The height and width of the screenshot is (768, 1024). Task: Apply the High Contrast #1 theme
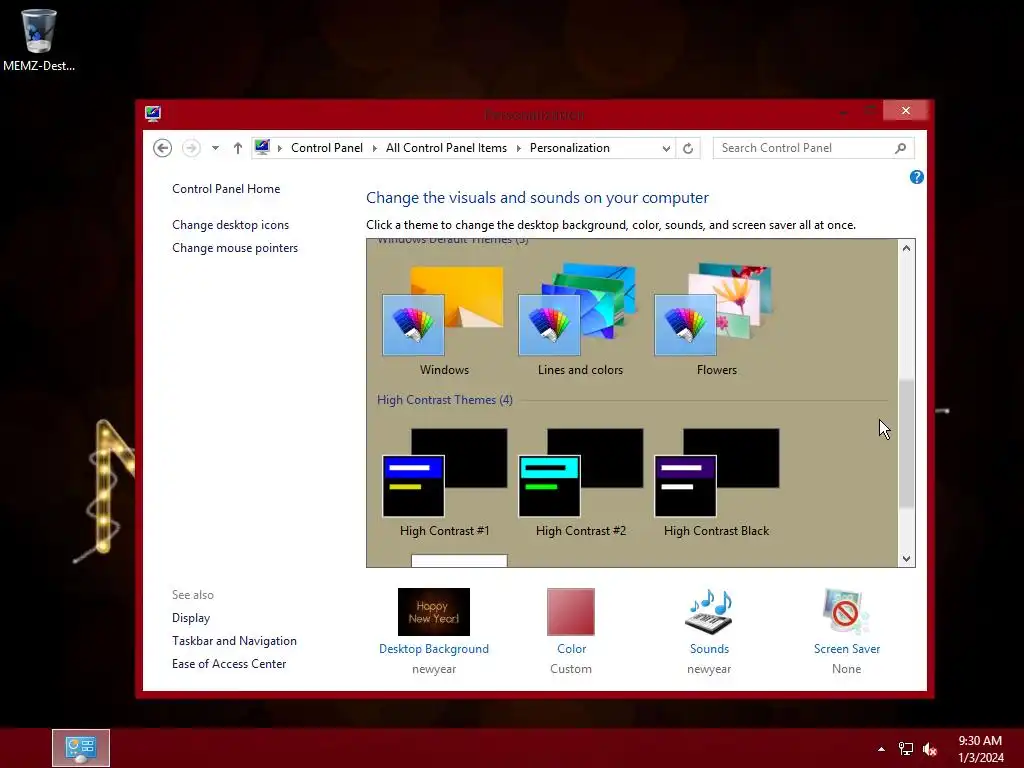(x=444, y=483)
